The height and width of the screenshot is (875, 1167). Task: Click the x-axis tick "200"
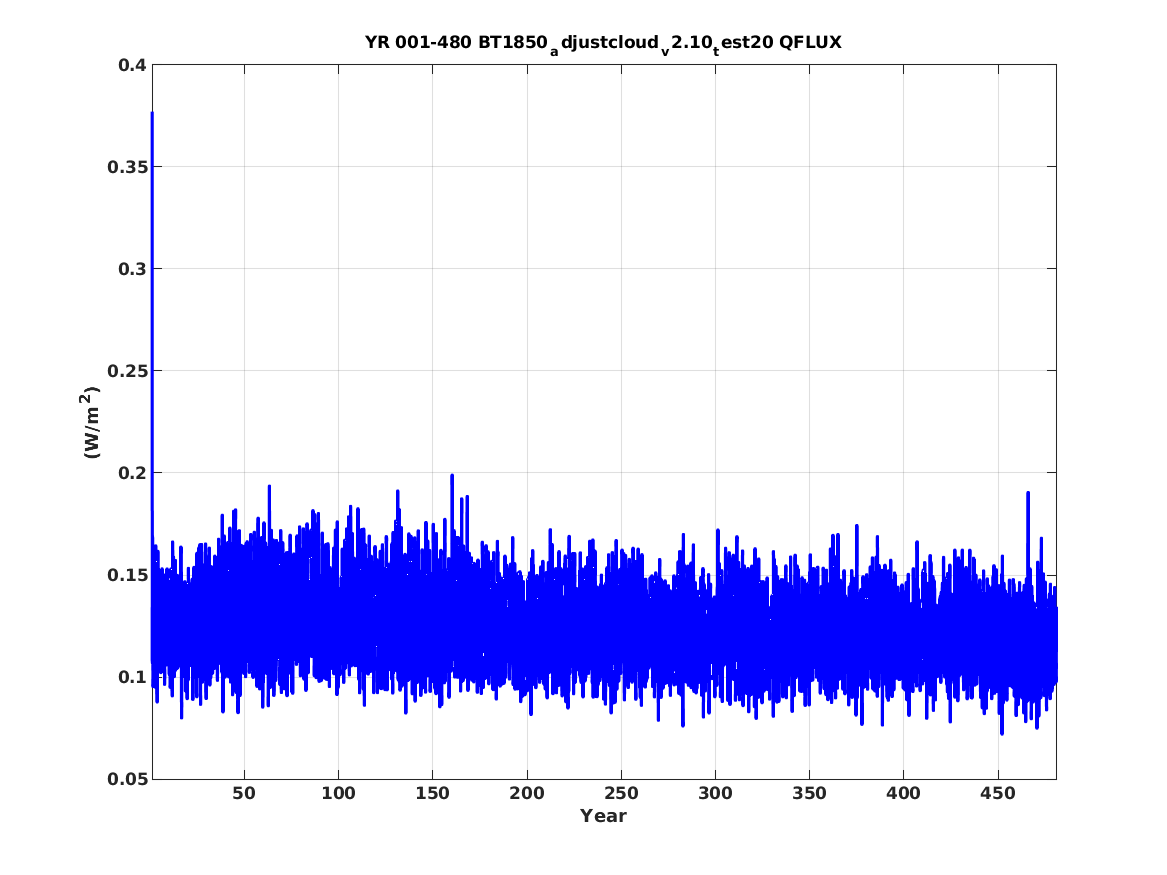click(527, 794)
